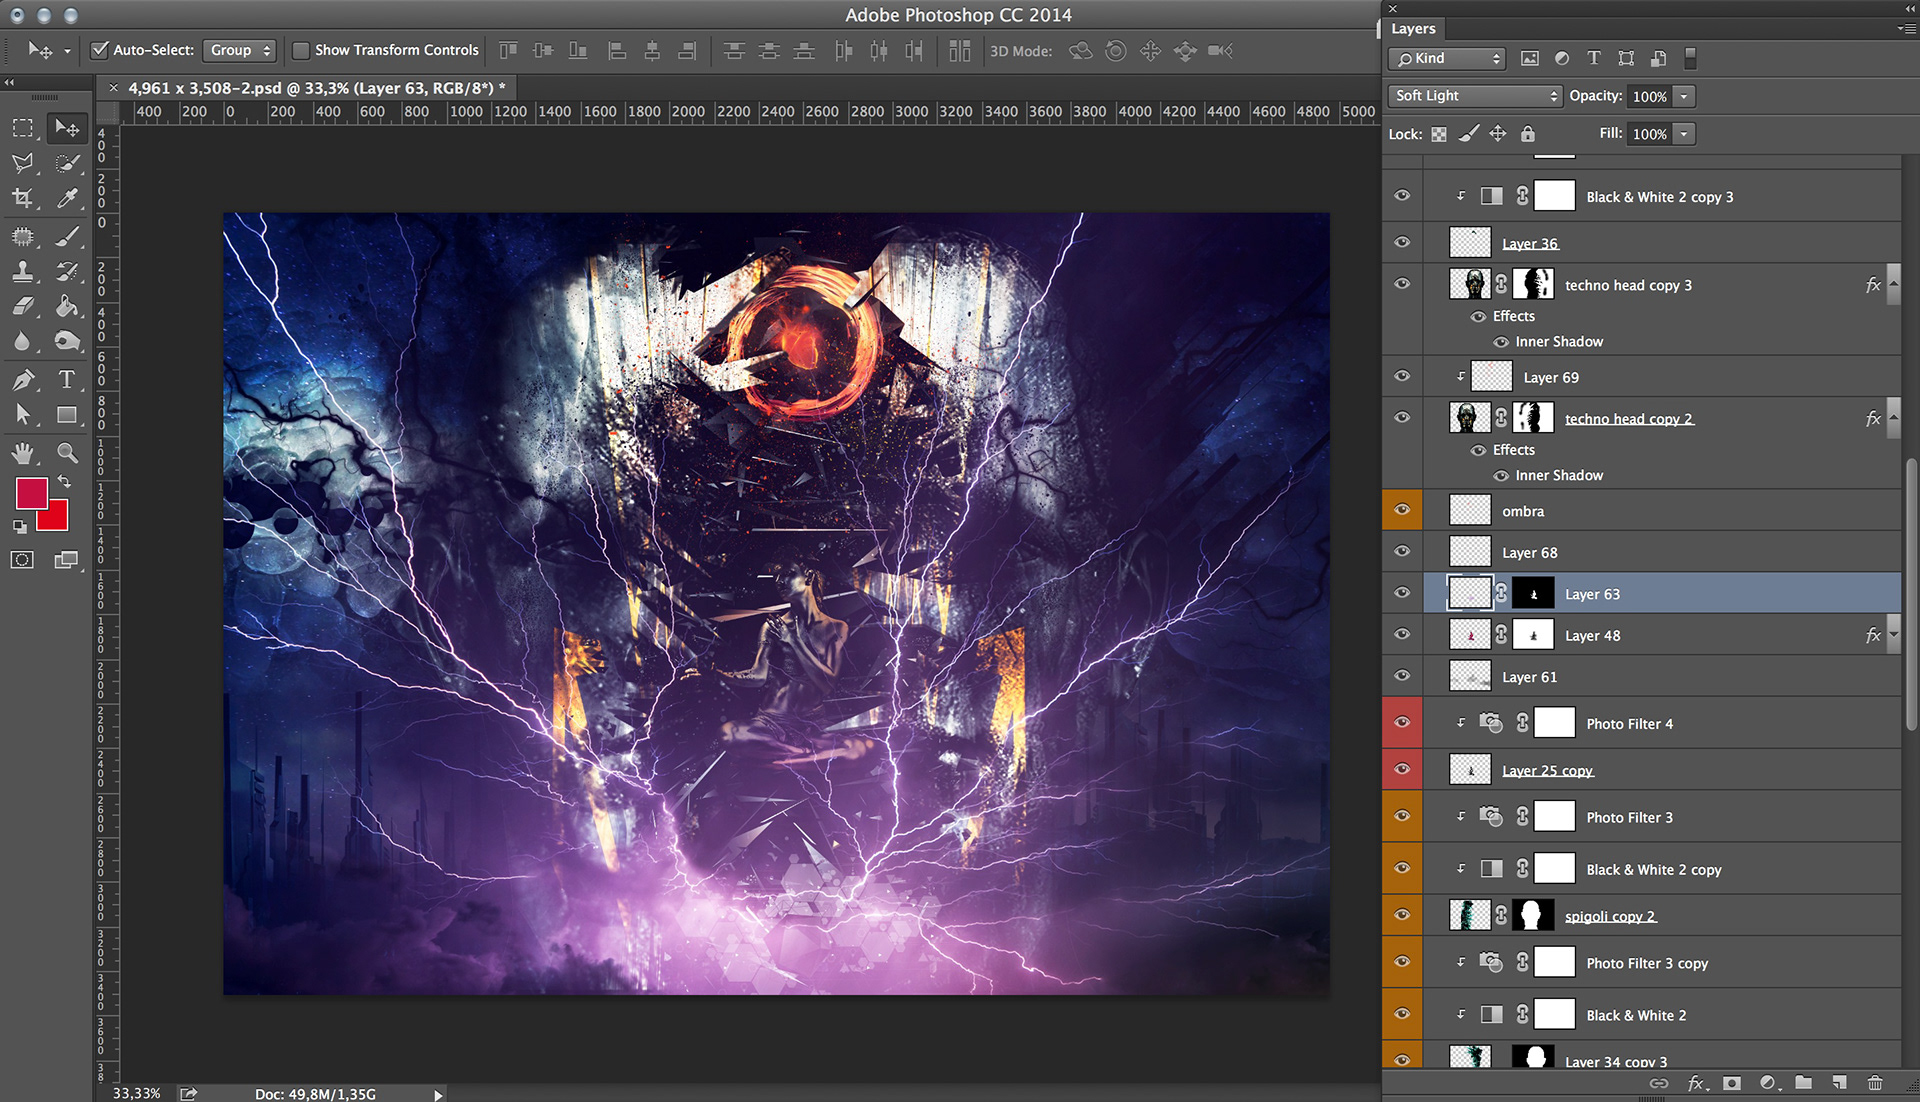The image size is (1920, 1102).
Task: Select the Eyedropper tool
Action: (x=66, y=198)
